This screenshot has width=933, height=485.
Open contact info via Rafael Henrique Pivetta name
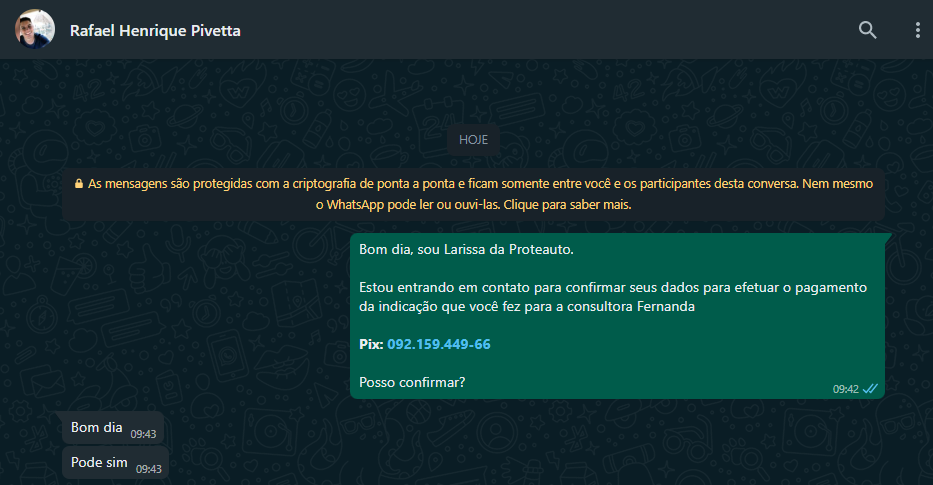[155, 30]
